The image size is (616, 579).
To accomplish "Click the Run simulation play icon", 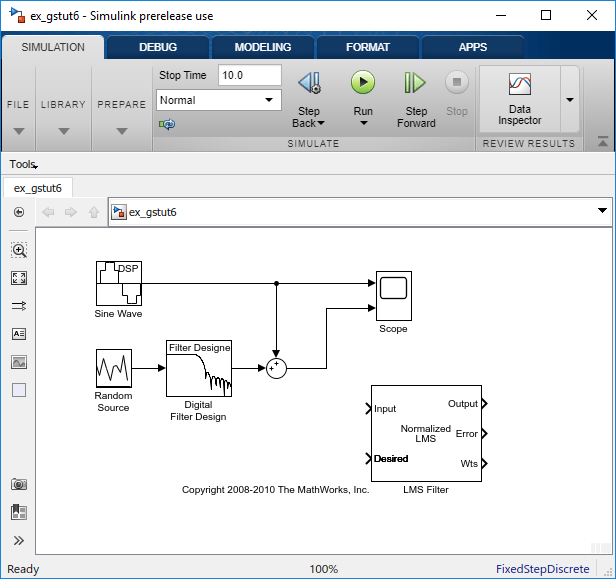I will point(363,82).
